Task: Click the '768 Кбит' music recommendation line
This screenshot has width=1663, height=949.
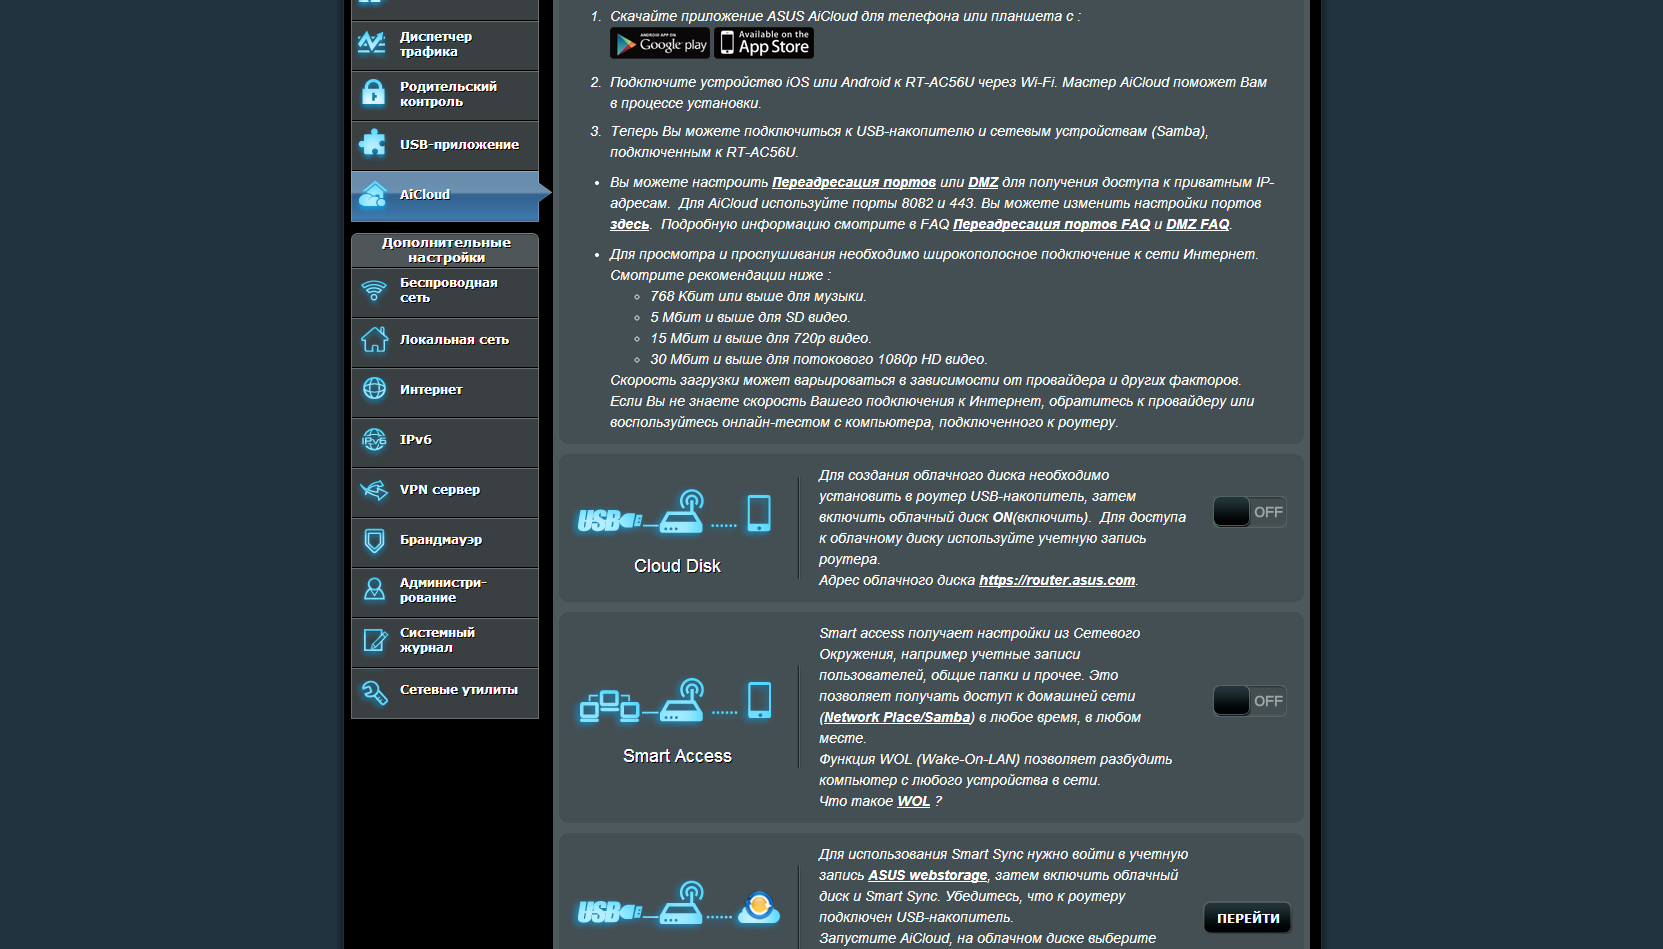Action: [x=758, y=296]
